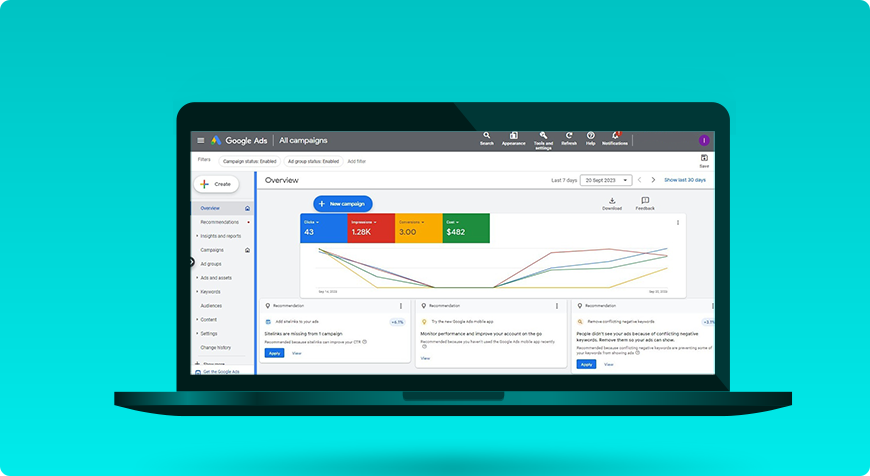The image size is (870, 476).
Task: Open the Notifications bell
Action: pos(615,139)
